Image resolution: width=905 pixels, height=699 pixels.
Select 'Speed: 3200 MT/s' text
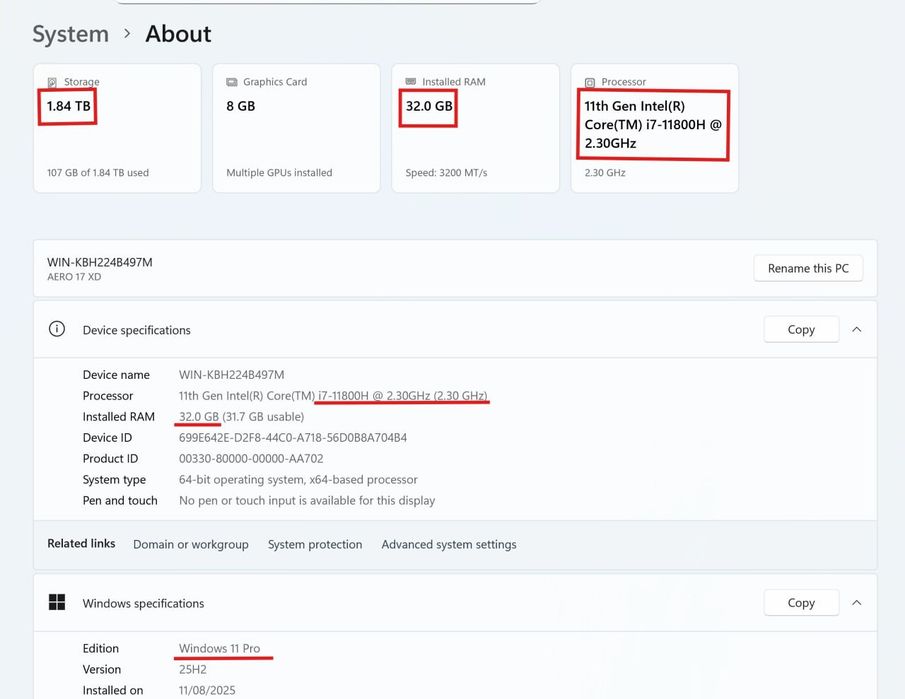(x=446, y=173)
